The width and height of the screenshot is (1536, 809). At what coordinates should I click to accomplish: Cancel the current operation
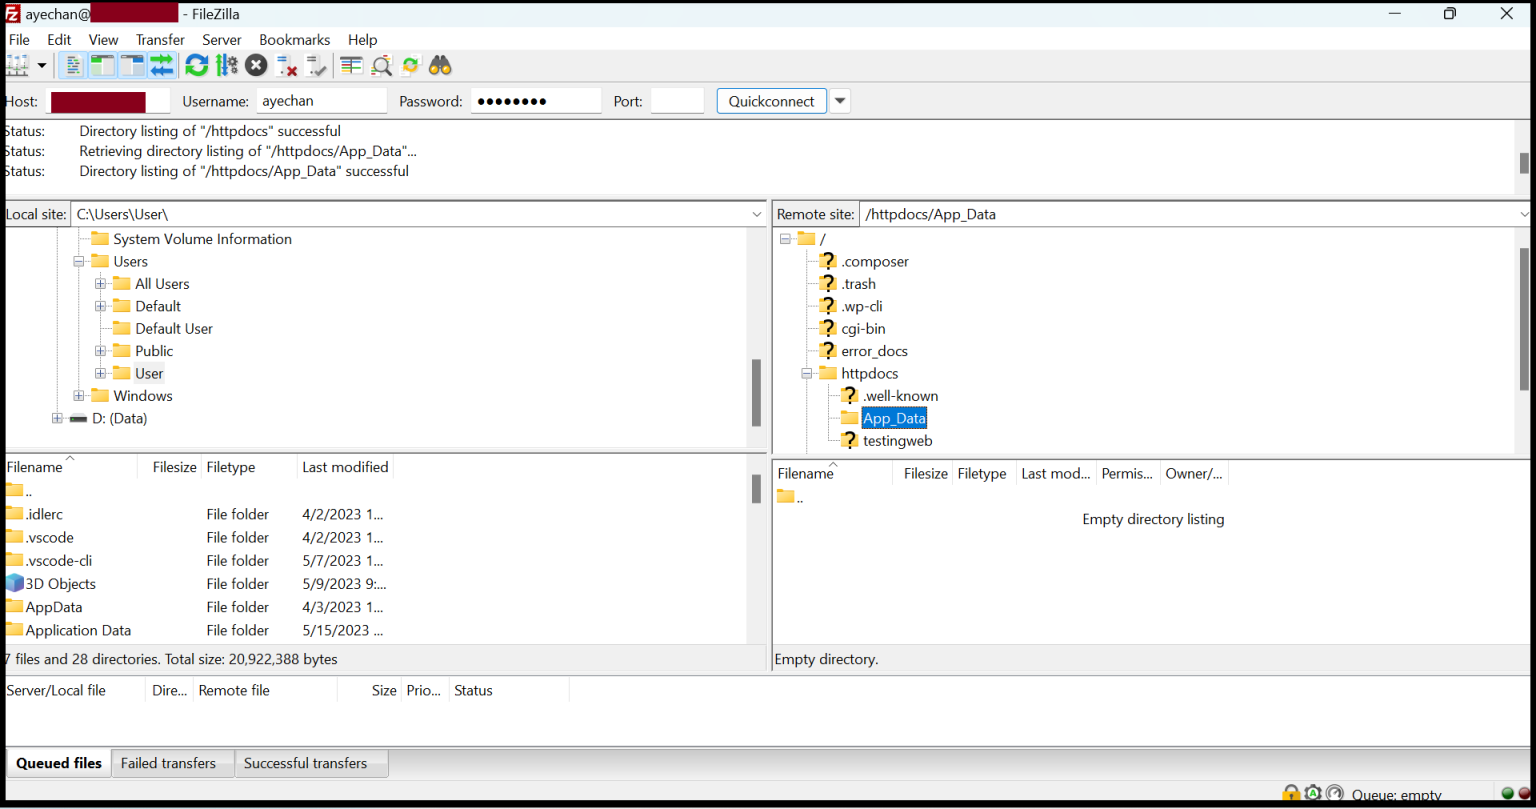click(257, 66)
